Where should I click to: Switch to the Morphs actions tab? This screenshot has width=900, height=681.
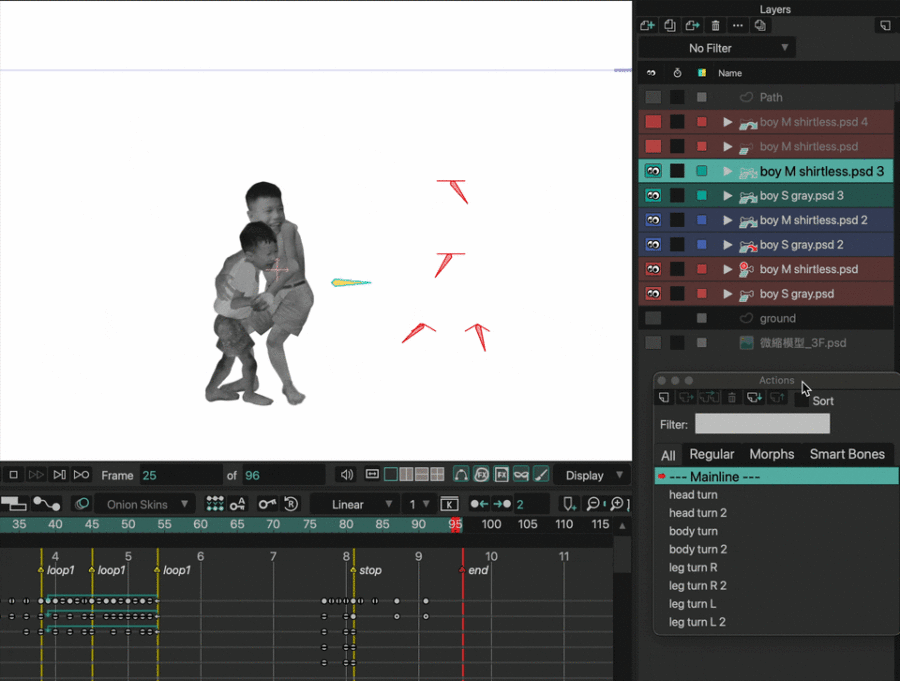(x=772, y=454)
